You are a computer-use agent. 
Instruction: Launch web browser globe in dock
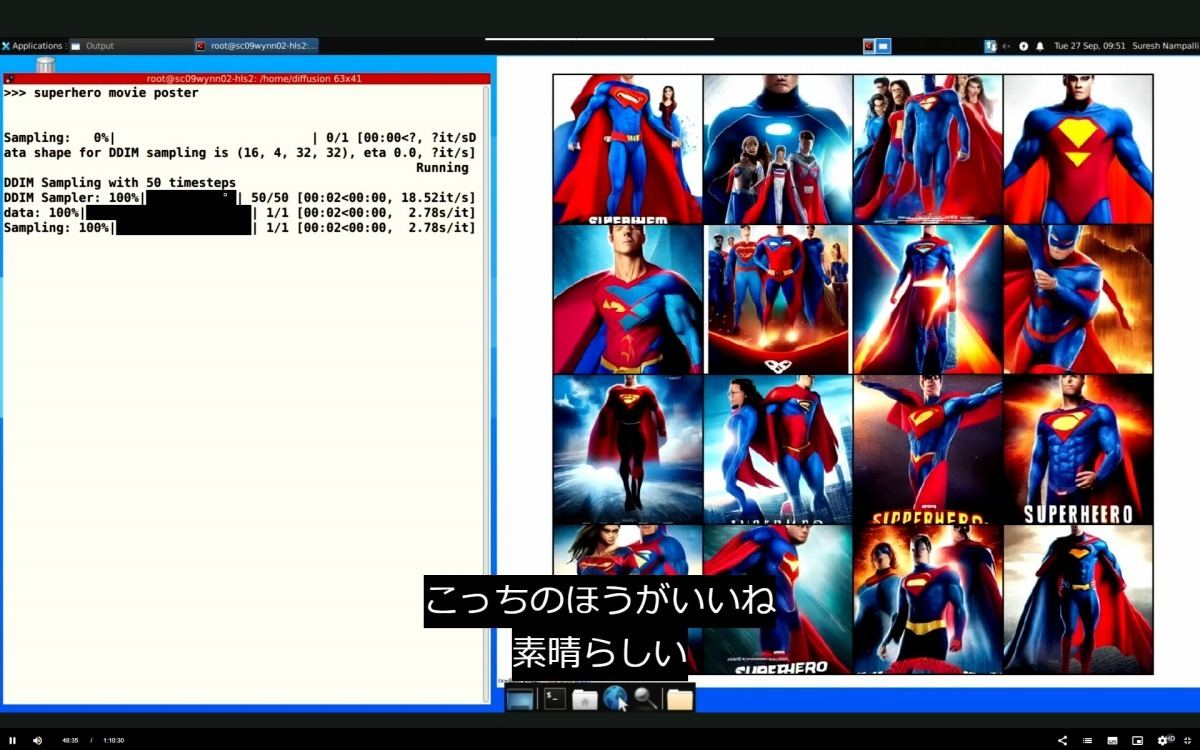coord(615,698)
